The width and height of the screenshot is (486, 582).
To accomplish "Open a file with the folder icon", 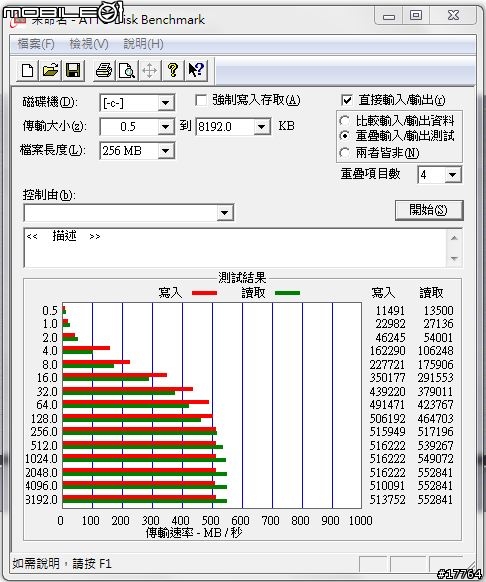I will [50, 70].
